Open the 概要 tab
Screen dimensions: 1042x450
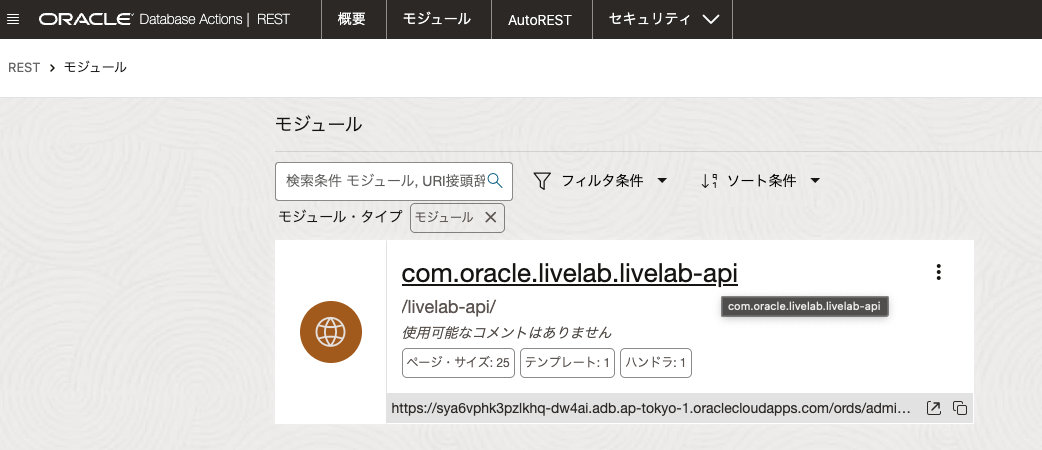[x=352, y=19]
